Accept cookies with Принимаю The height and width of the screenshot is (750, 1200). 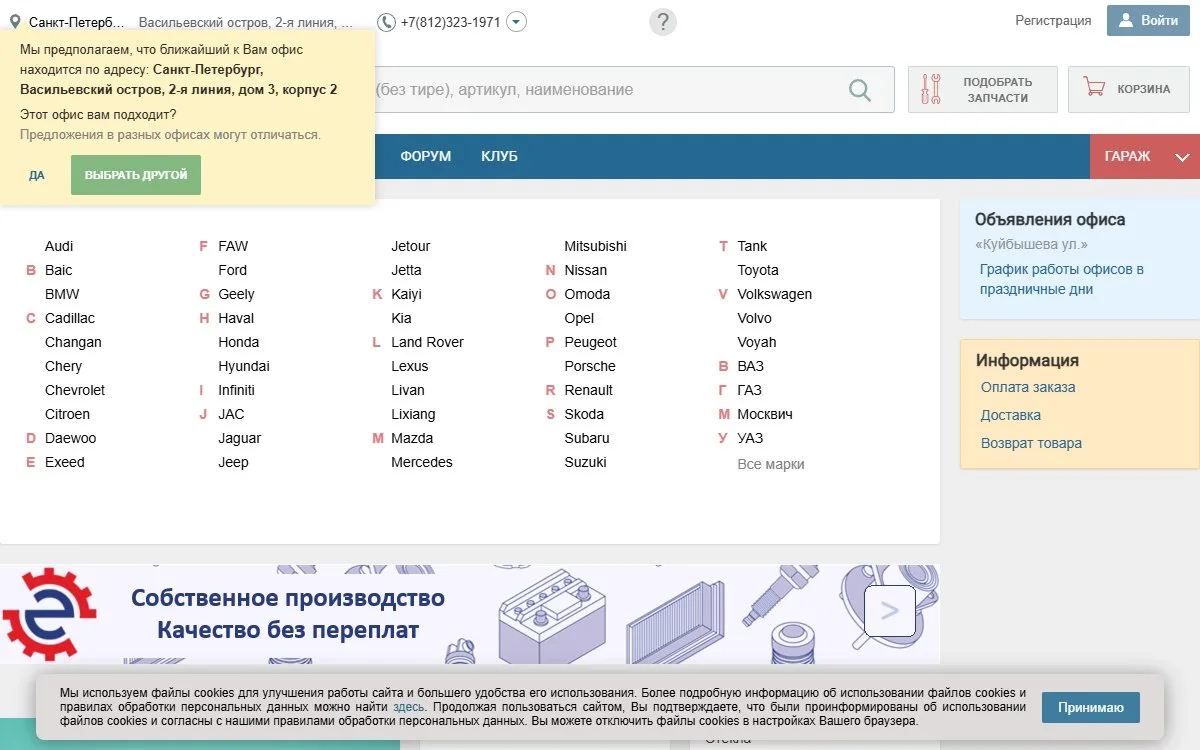[x=1090, y=707]
